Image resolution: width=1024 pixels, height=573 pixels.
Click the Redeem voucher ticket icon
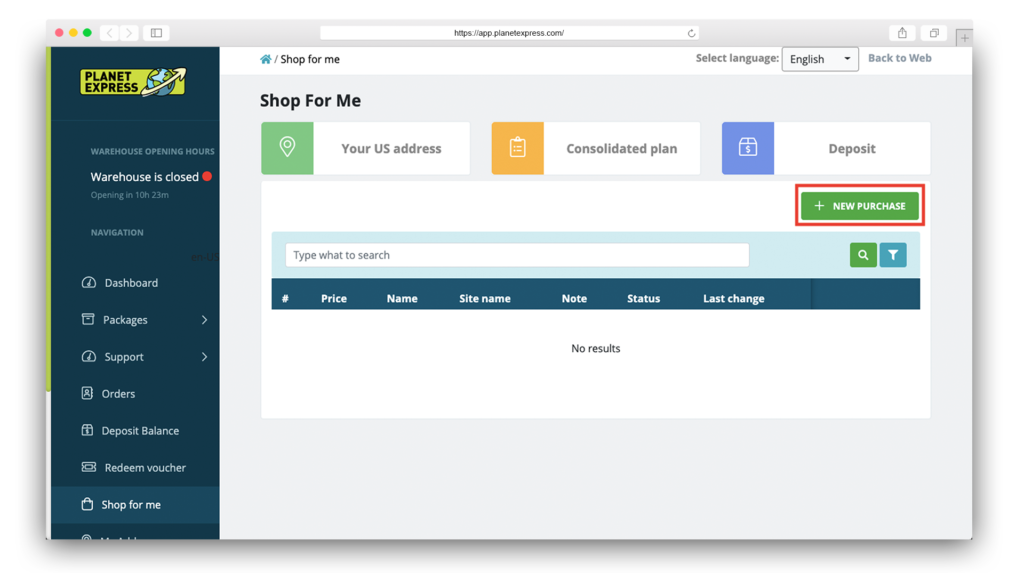(x=89, y=467)
